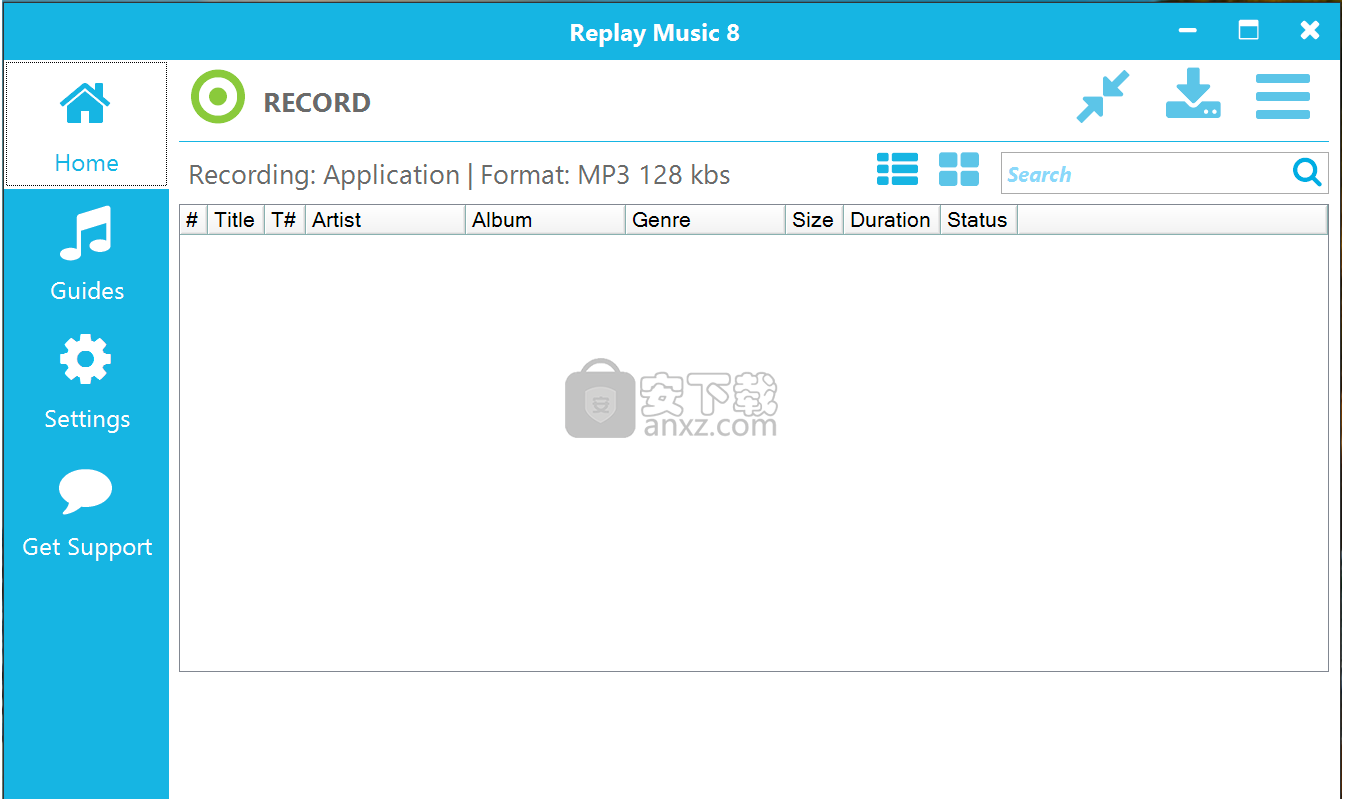Maximize the Replay Music 8 window
The height and width of the screenshot is (799, 1347).
tap(1248, 30)
